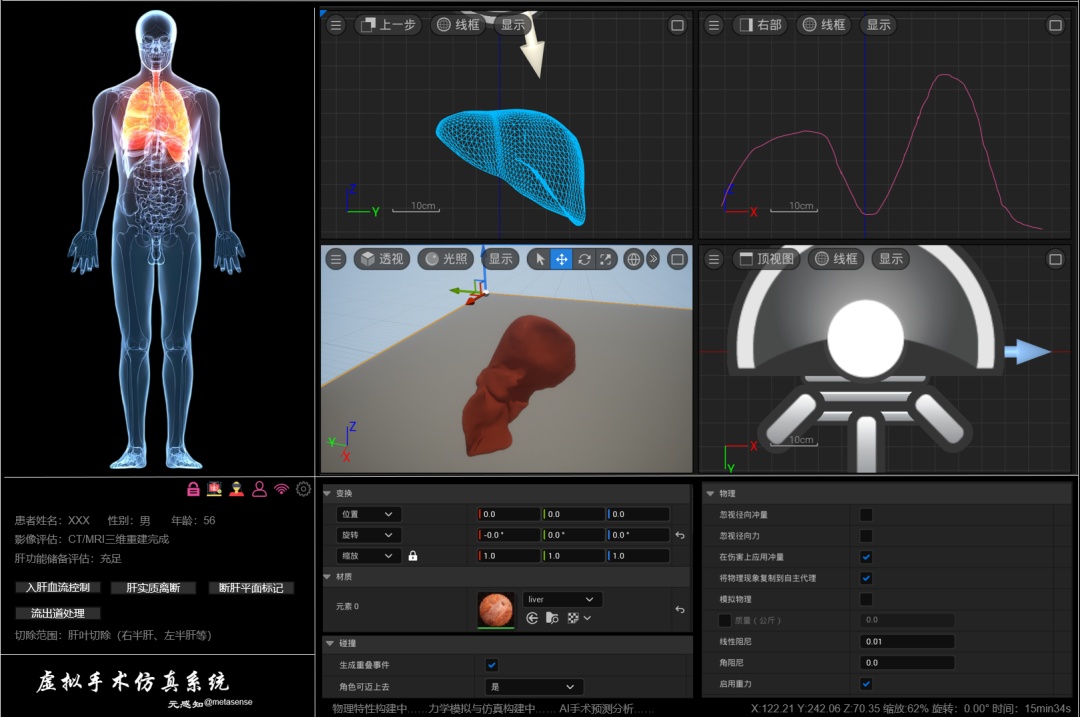Click the liver material preview swatch
The height and width of the screenshot is (717, 1080).
pos(496,610)
